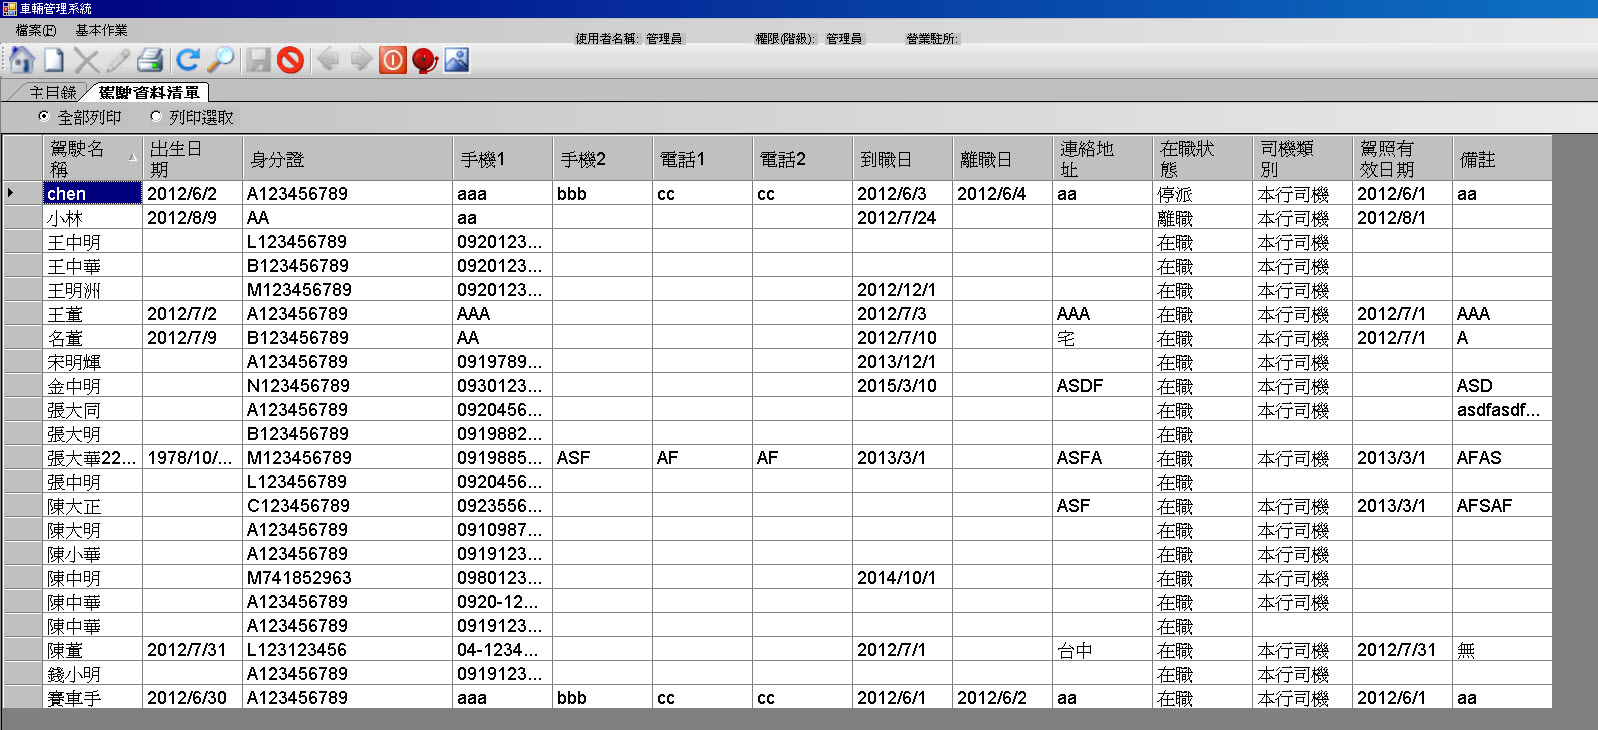Image resolution: width=1598 pixels, height=730 pixels.
Task: Switch to the 駕駛資料清單 tab
Action: point(149,93)
